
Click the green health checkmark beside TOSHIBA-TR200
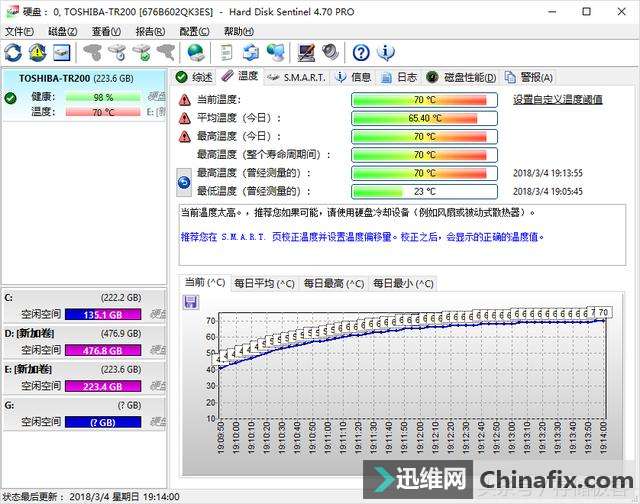click(x=10, y=98)
